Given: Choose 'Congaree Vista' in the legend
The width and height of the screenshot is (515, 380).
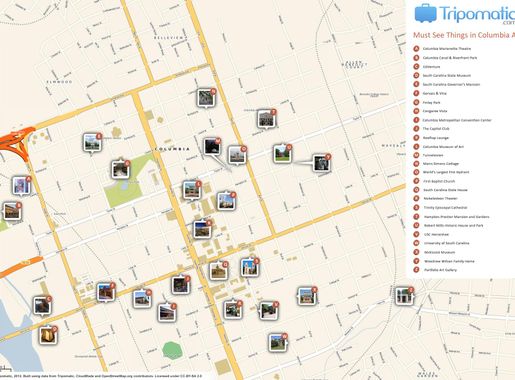Looking at the screenshot, I should (435, 111).
